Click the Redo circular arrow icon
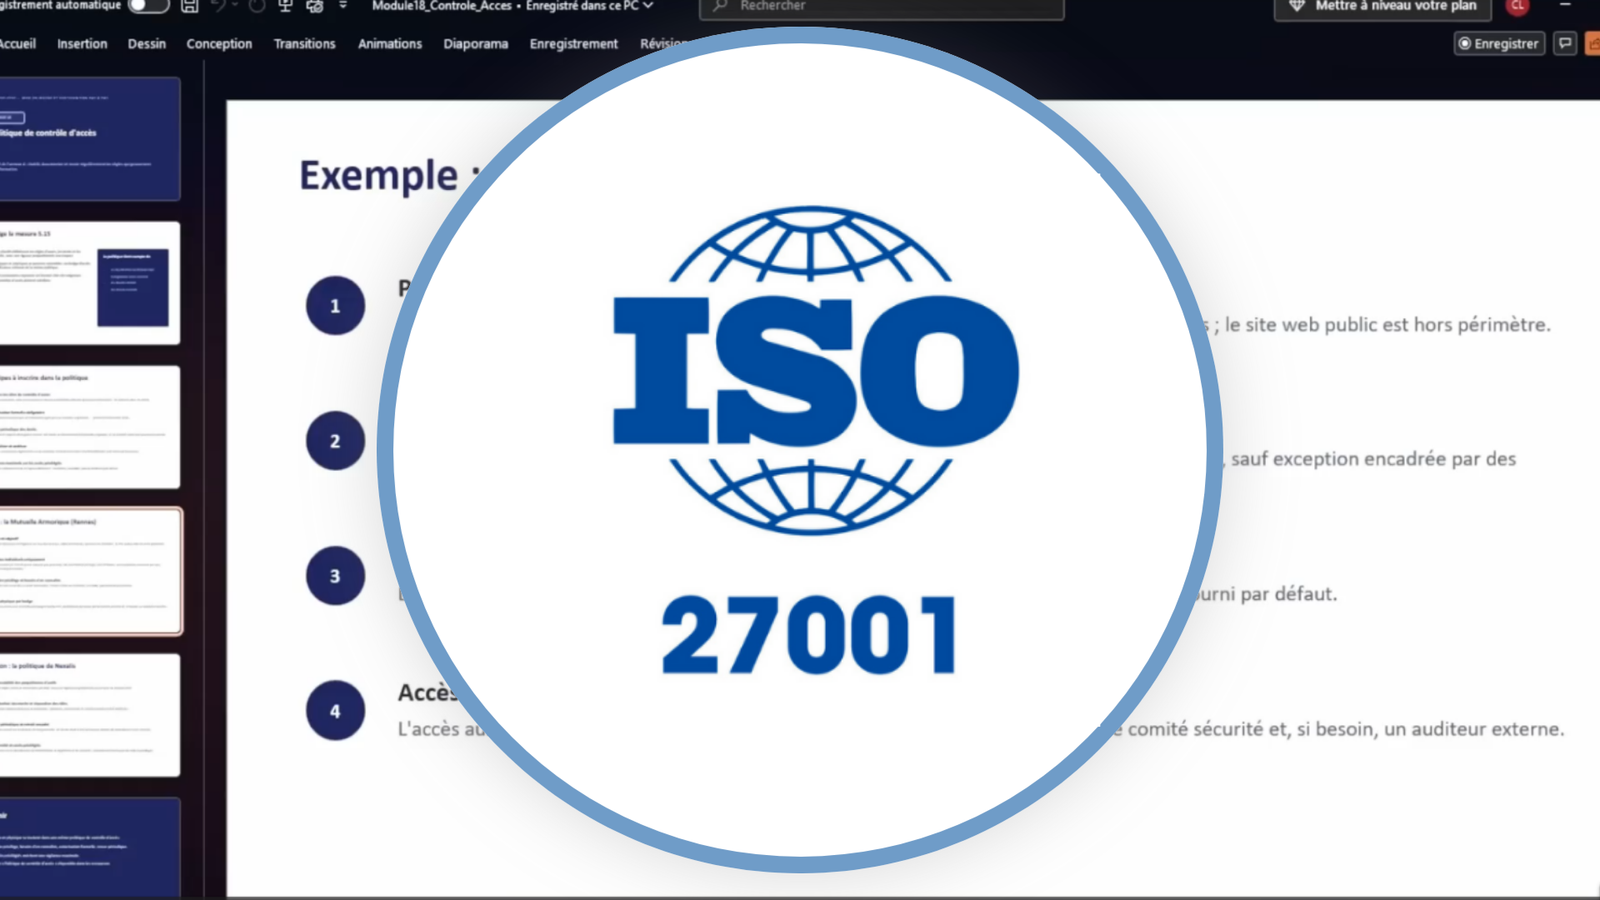The width and height of the screenshot is (1600, 900). click(256, 6)
